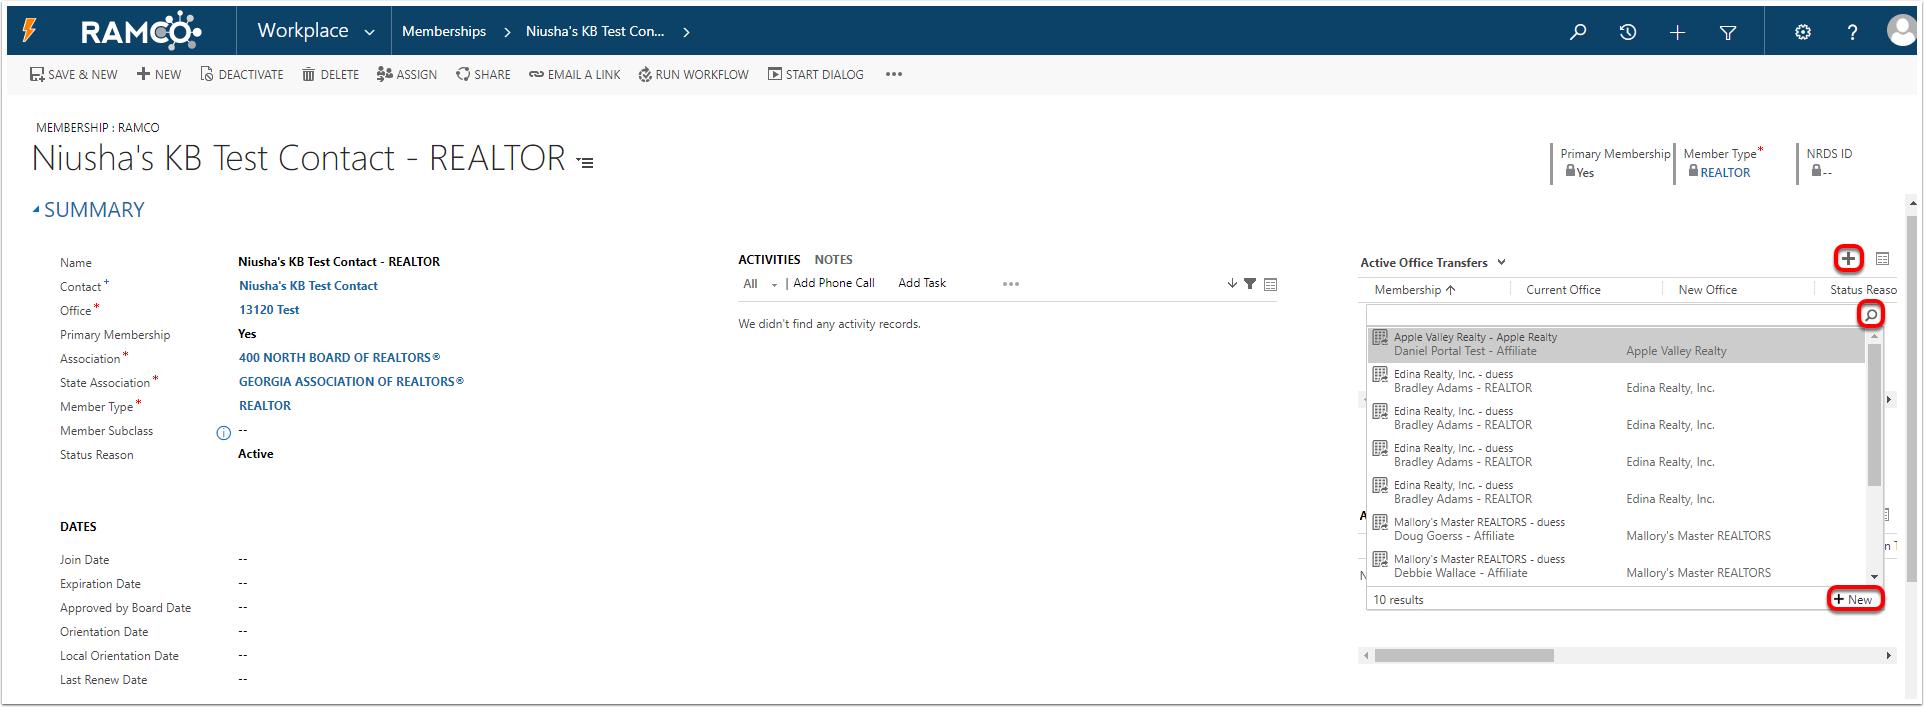Select Mallory's Master REALTORS Debbie Wallace result
This screenshot has height=707, width=1924.
click(1616, 567)
